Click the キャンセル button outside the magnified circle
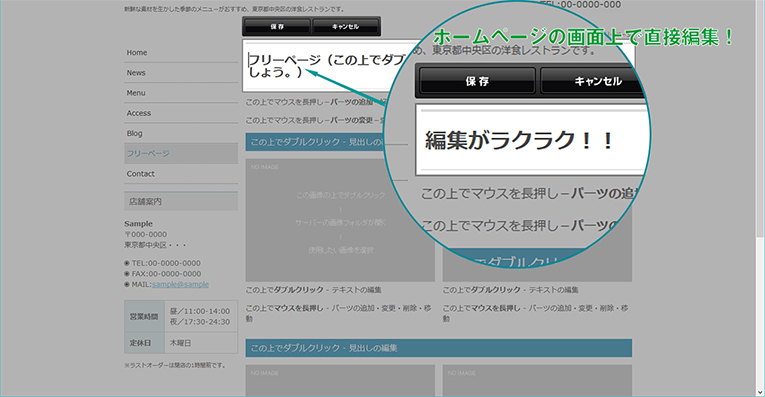The image size is (765, 397). (x=345, y=26)
